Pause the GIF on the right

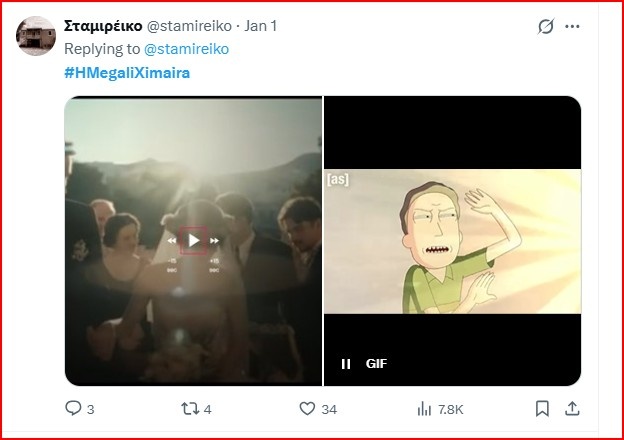click(346, 364)
